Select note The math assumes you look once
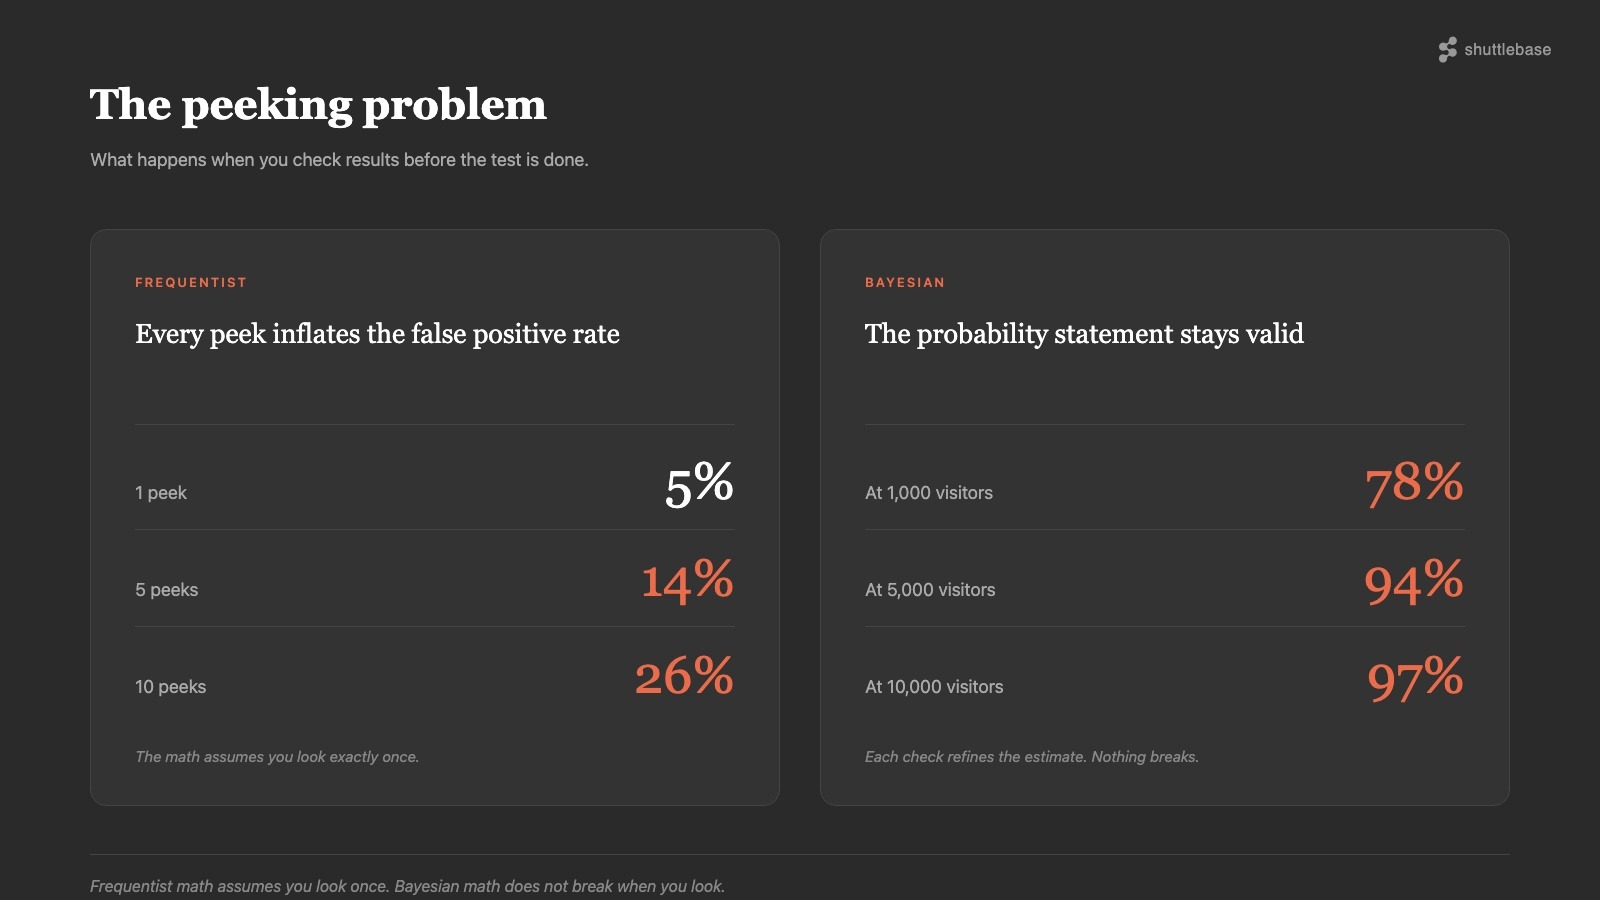 pos(277,757)
